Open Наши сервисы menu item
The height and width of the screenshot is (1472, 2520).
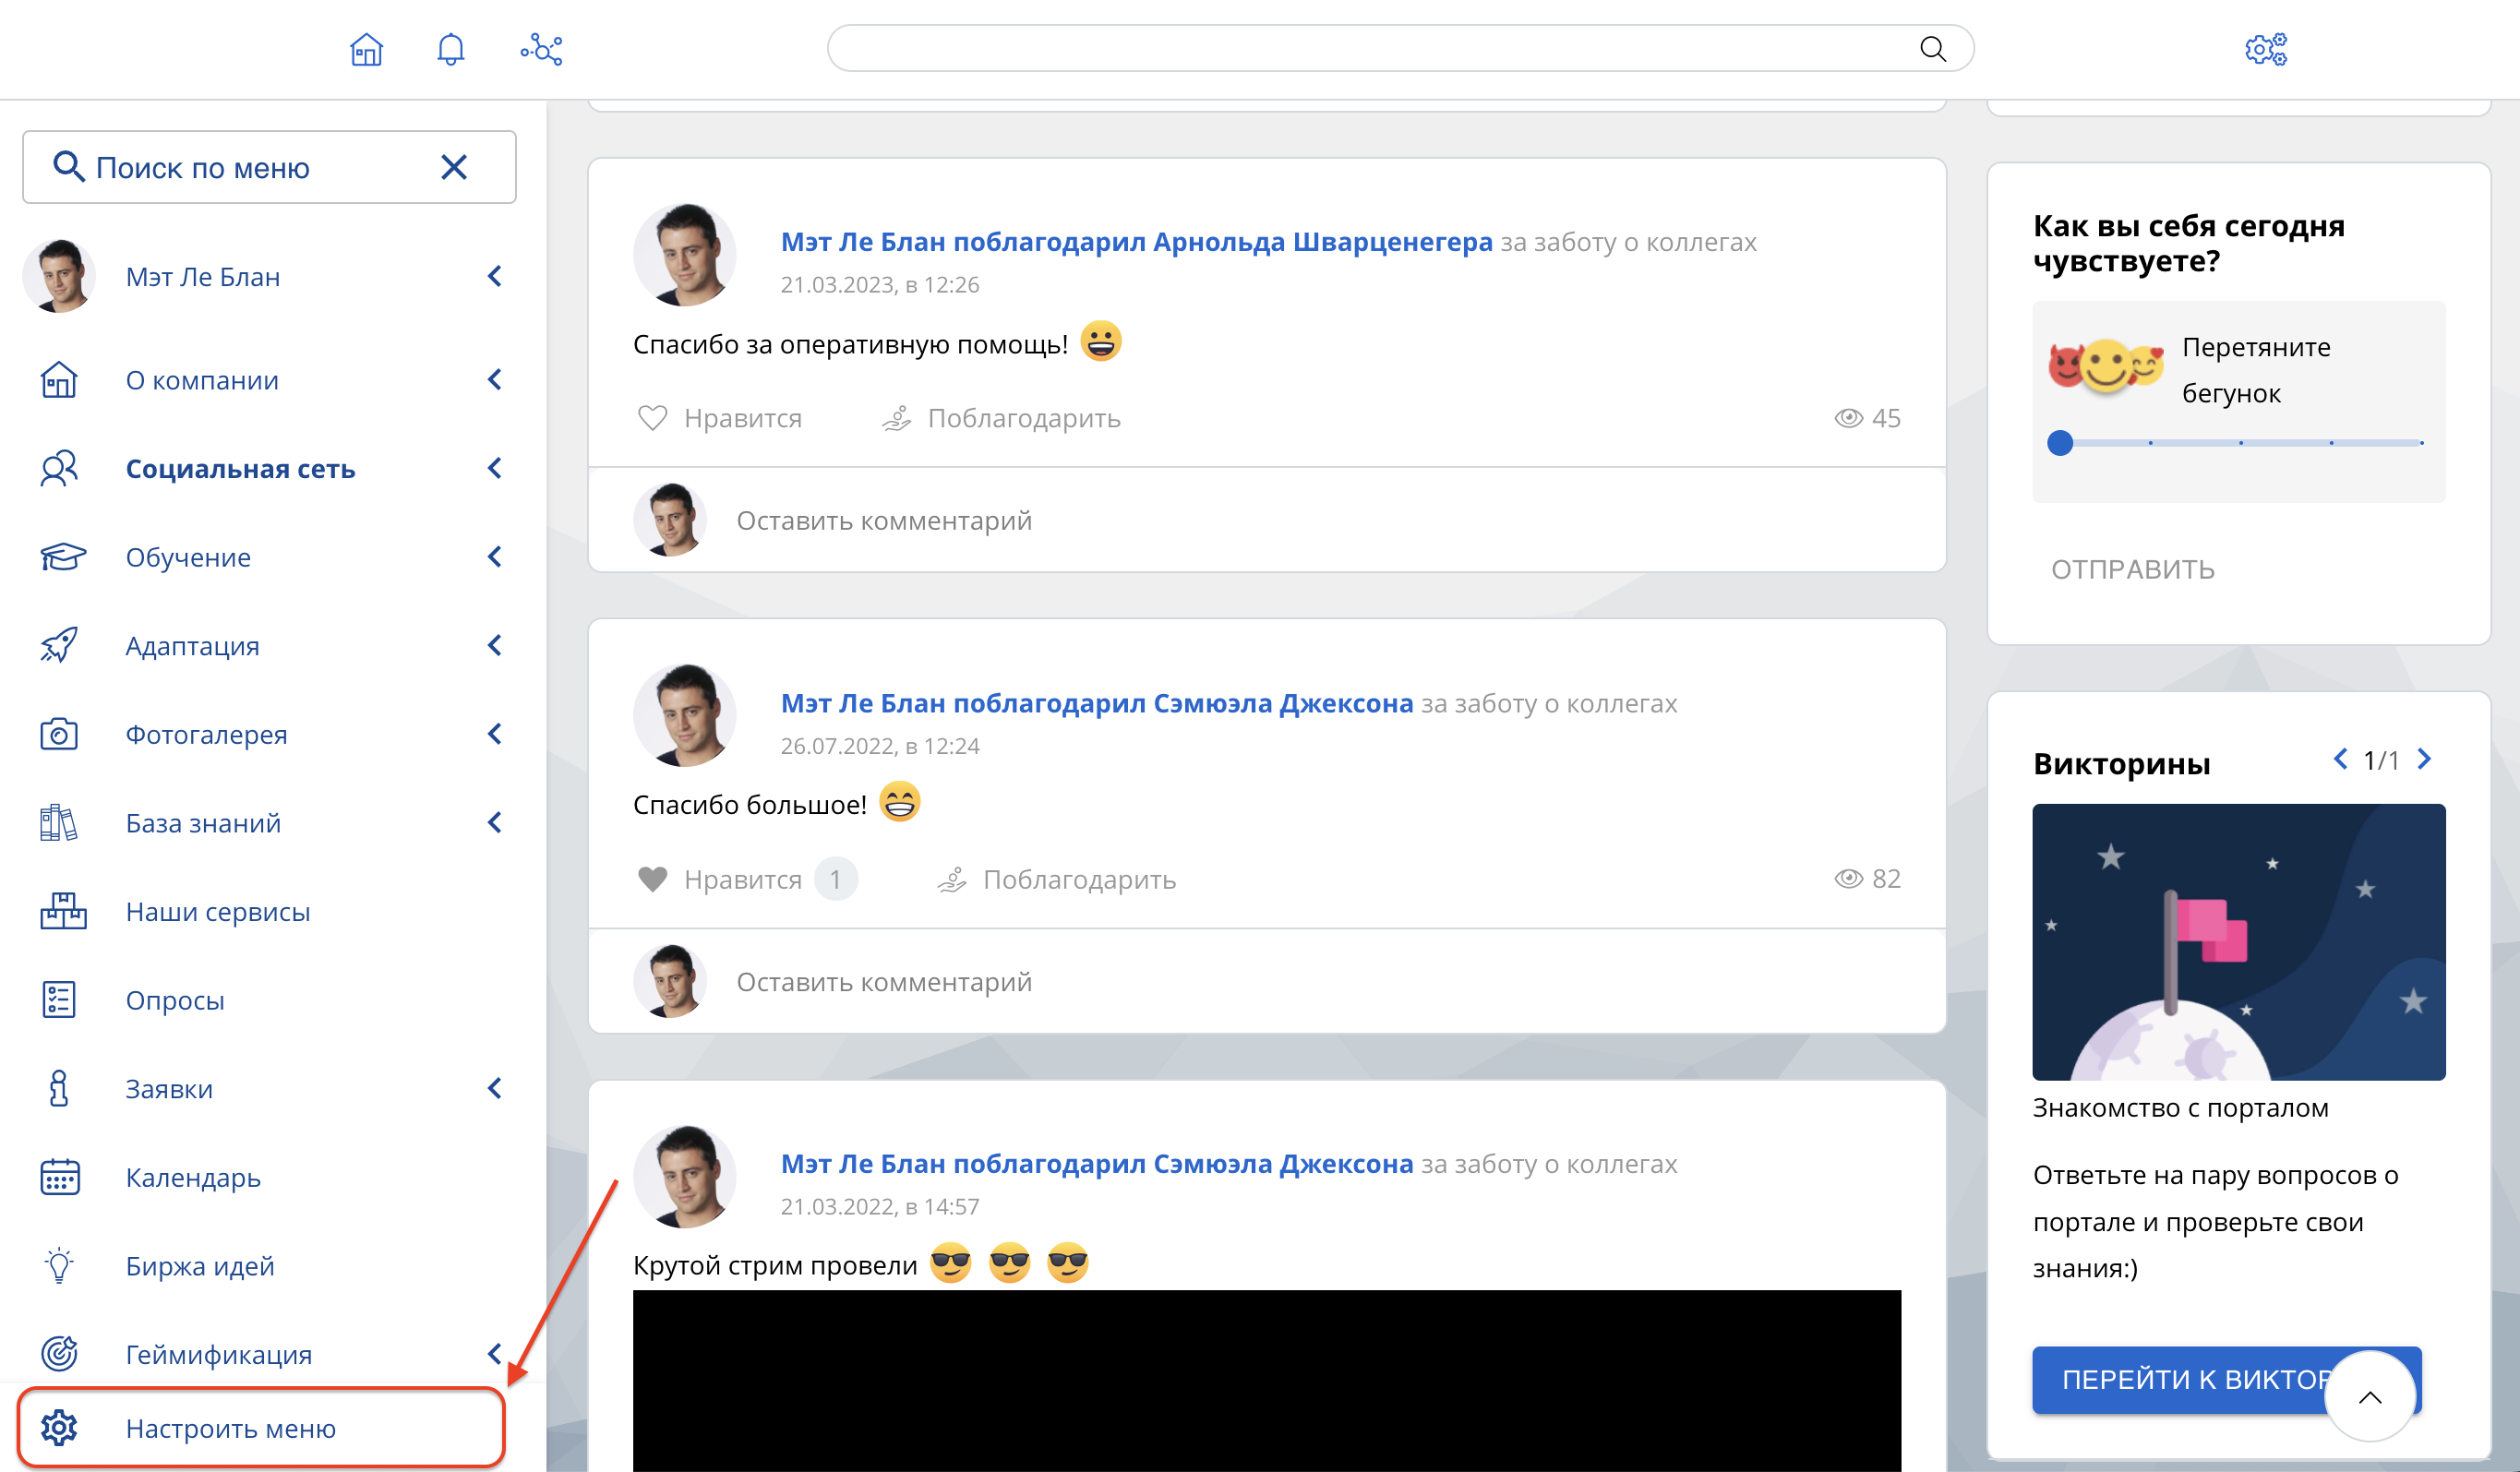(218, 911)
